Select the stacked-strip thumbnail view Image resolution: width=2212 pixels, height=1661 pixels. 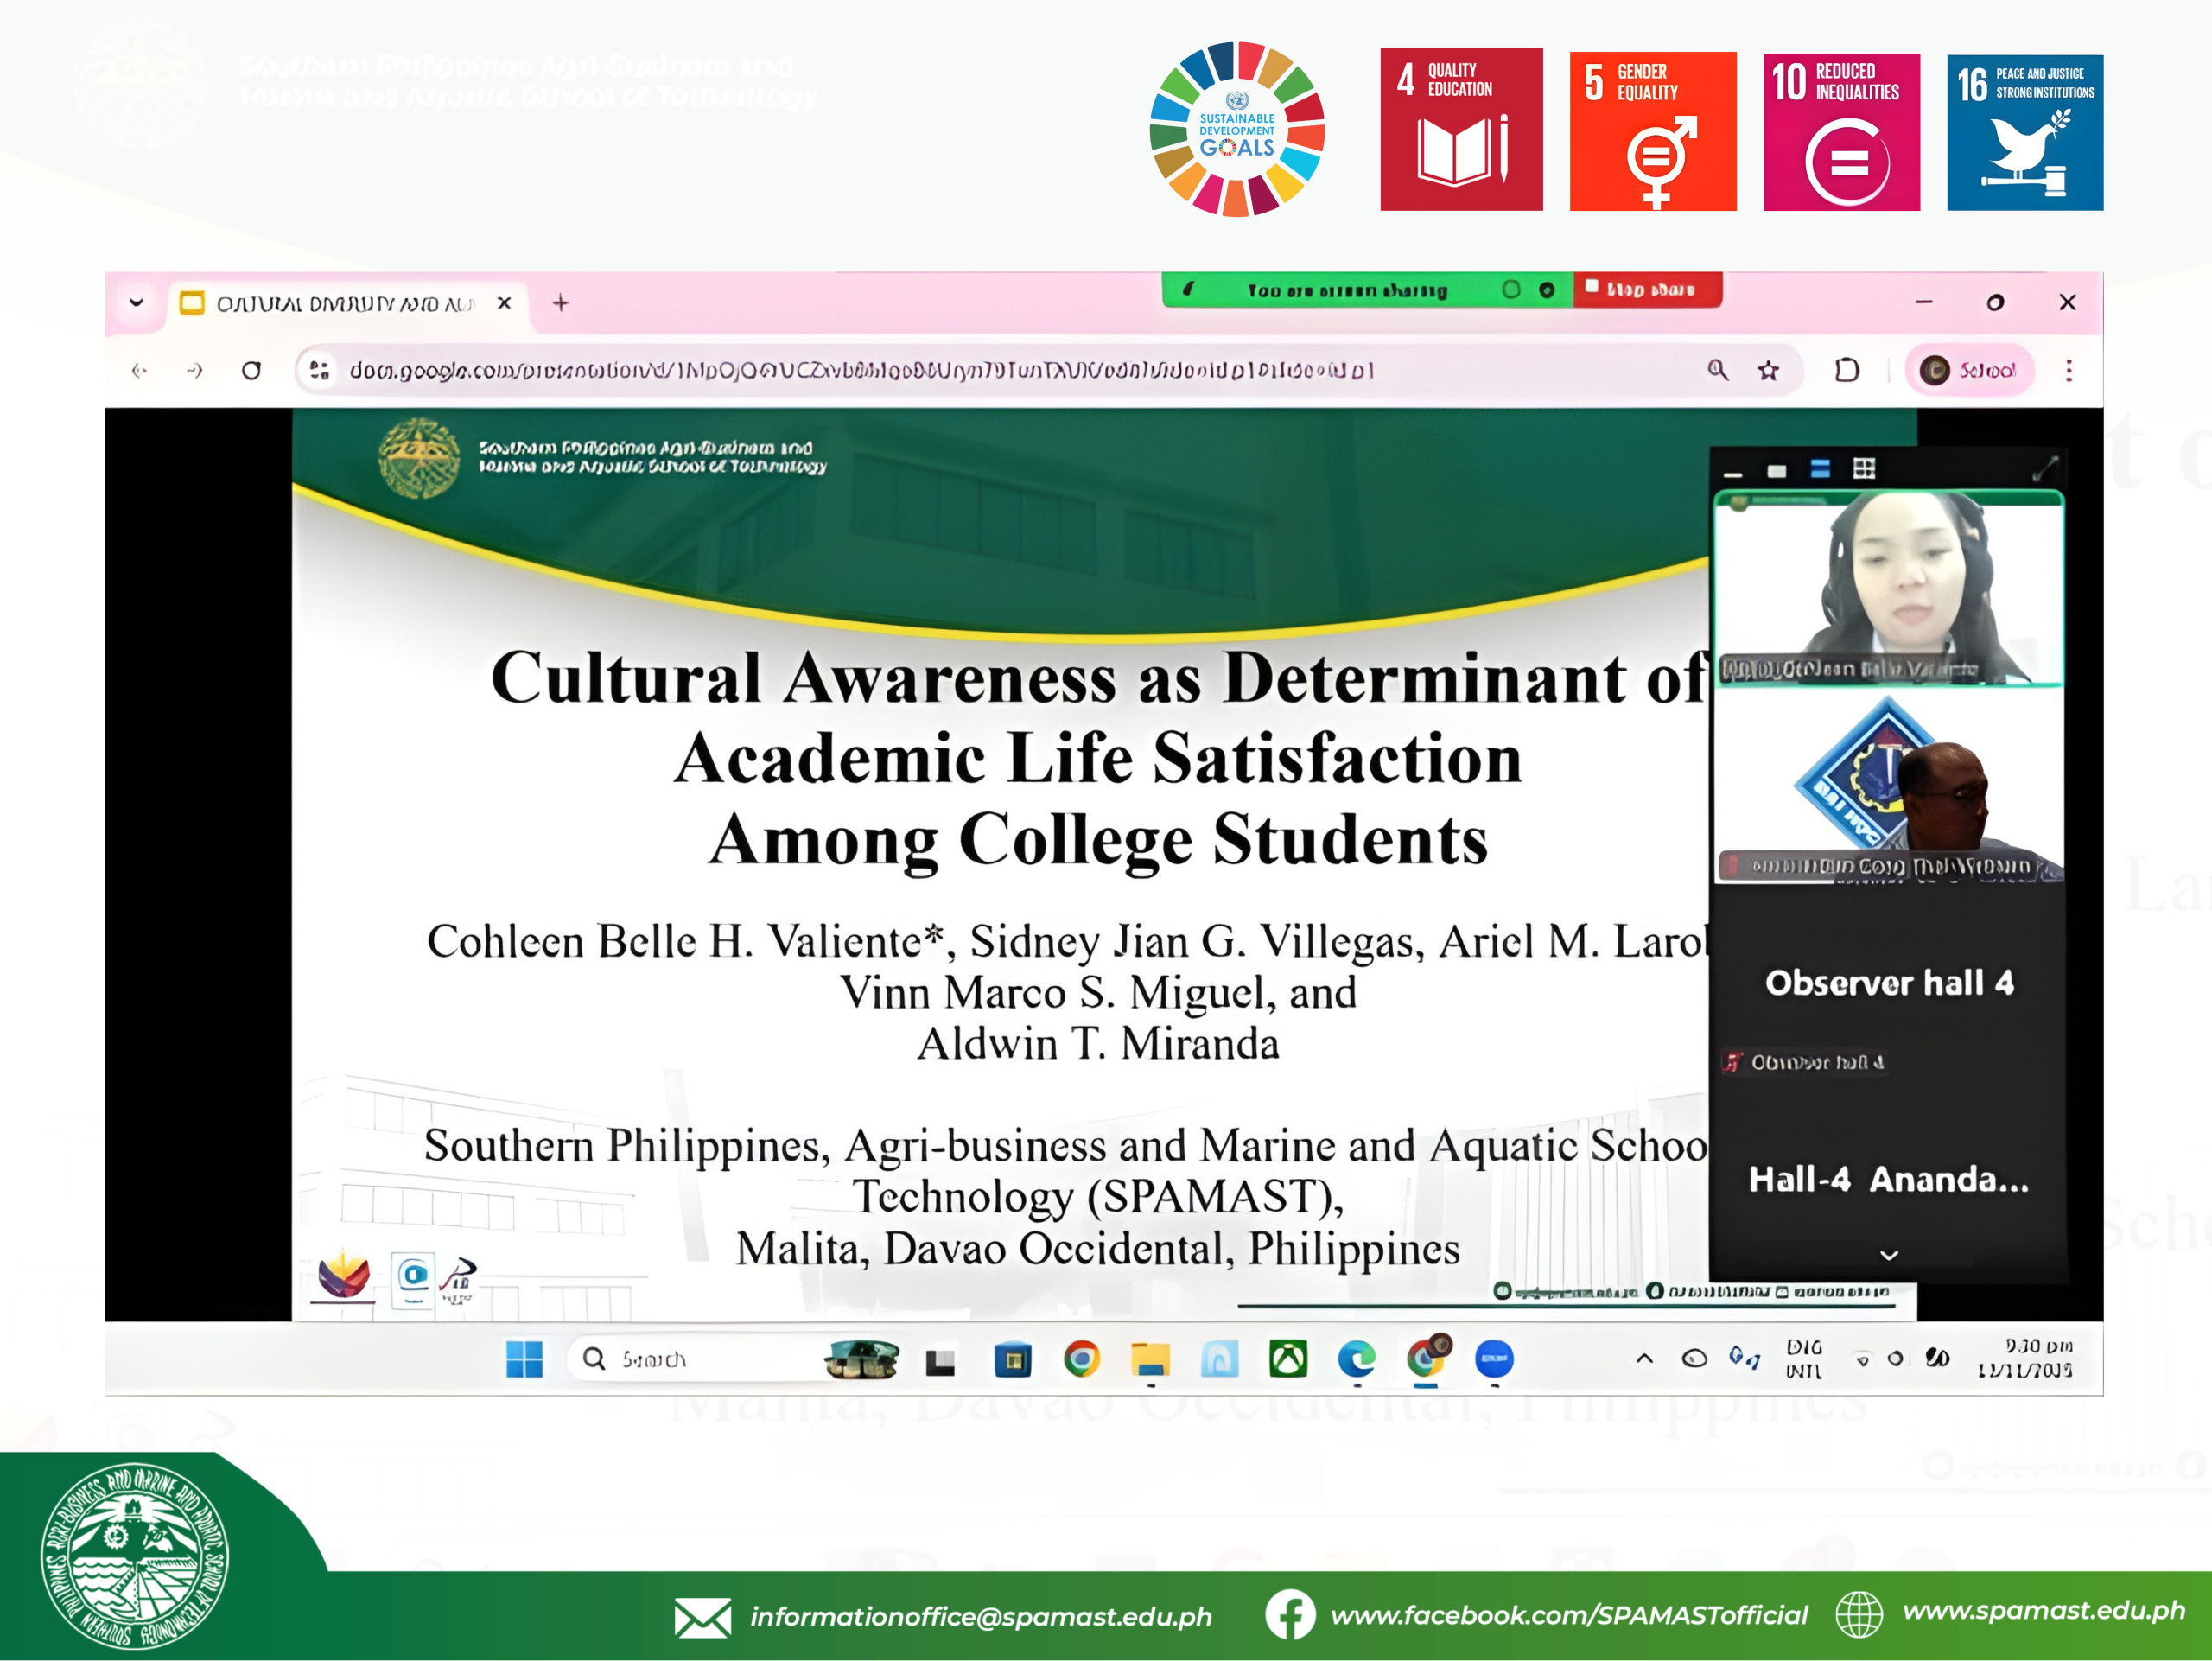pyautogui.click(x=1820, y=469)
